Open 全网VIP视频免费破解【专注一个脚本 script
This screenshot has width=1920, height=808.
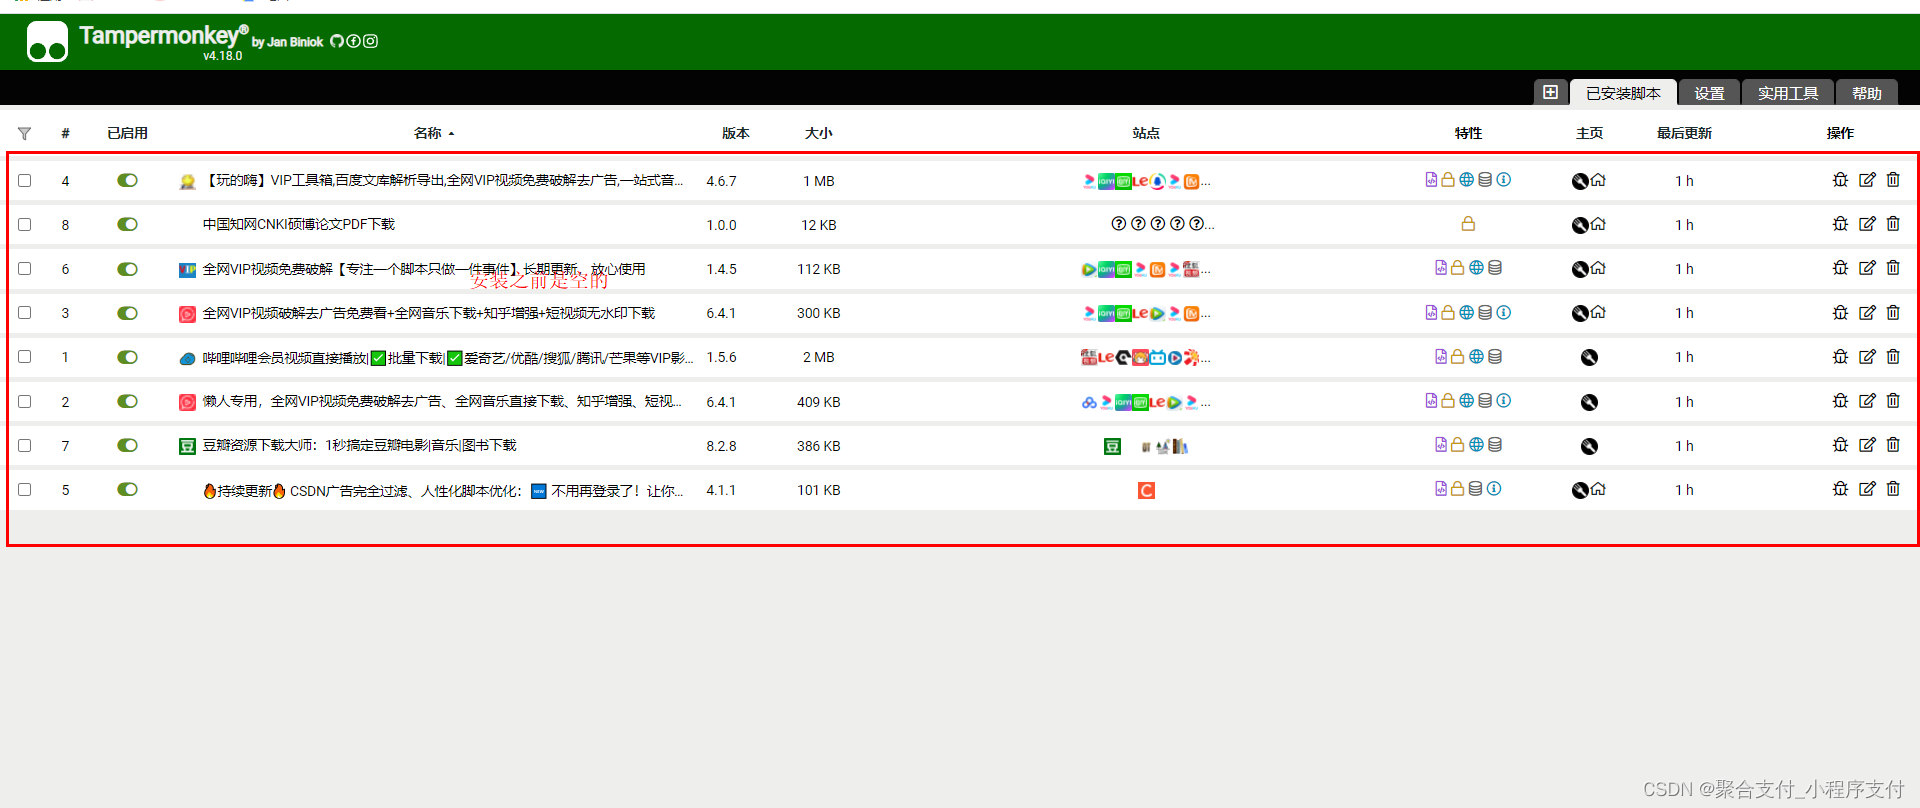pyautogui.click(x=424, y=269)
